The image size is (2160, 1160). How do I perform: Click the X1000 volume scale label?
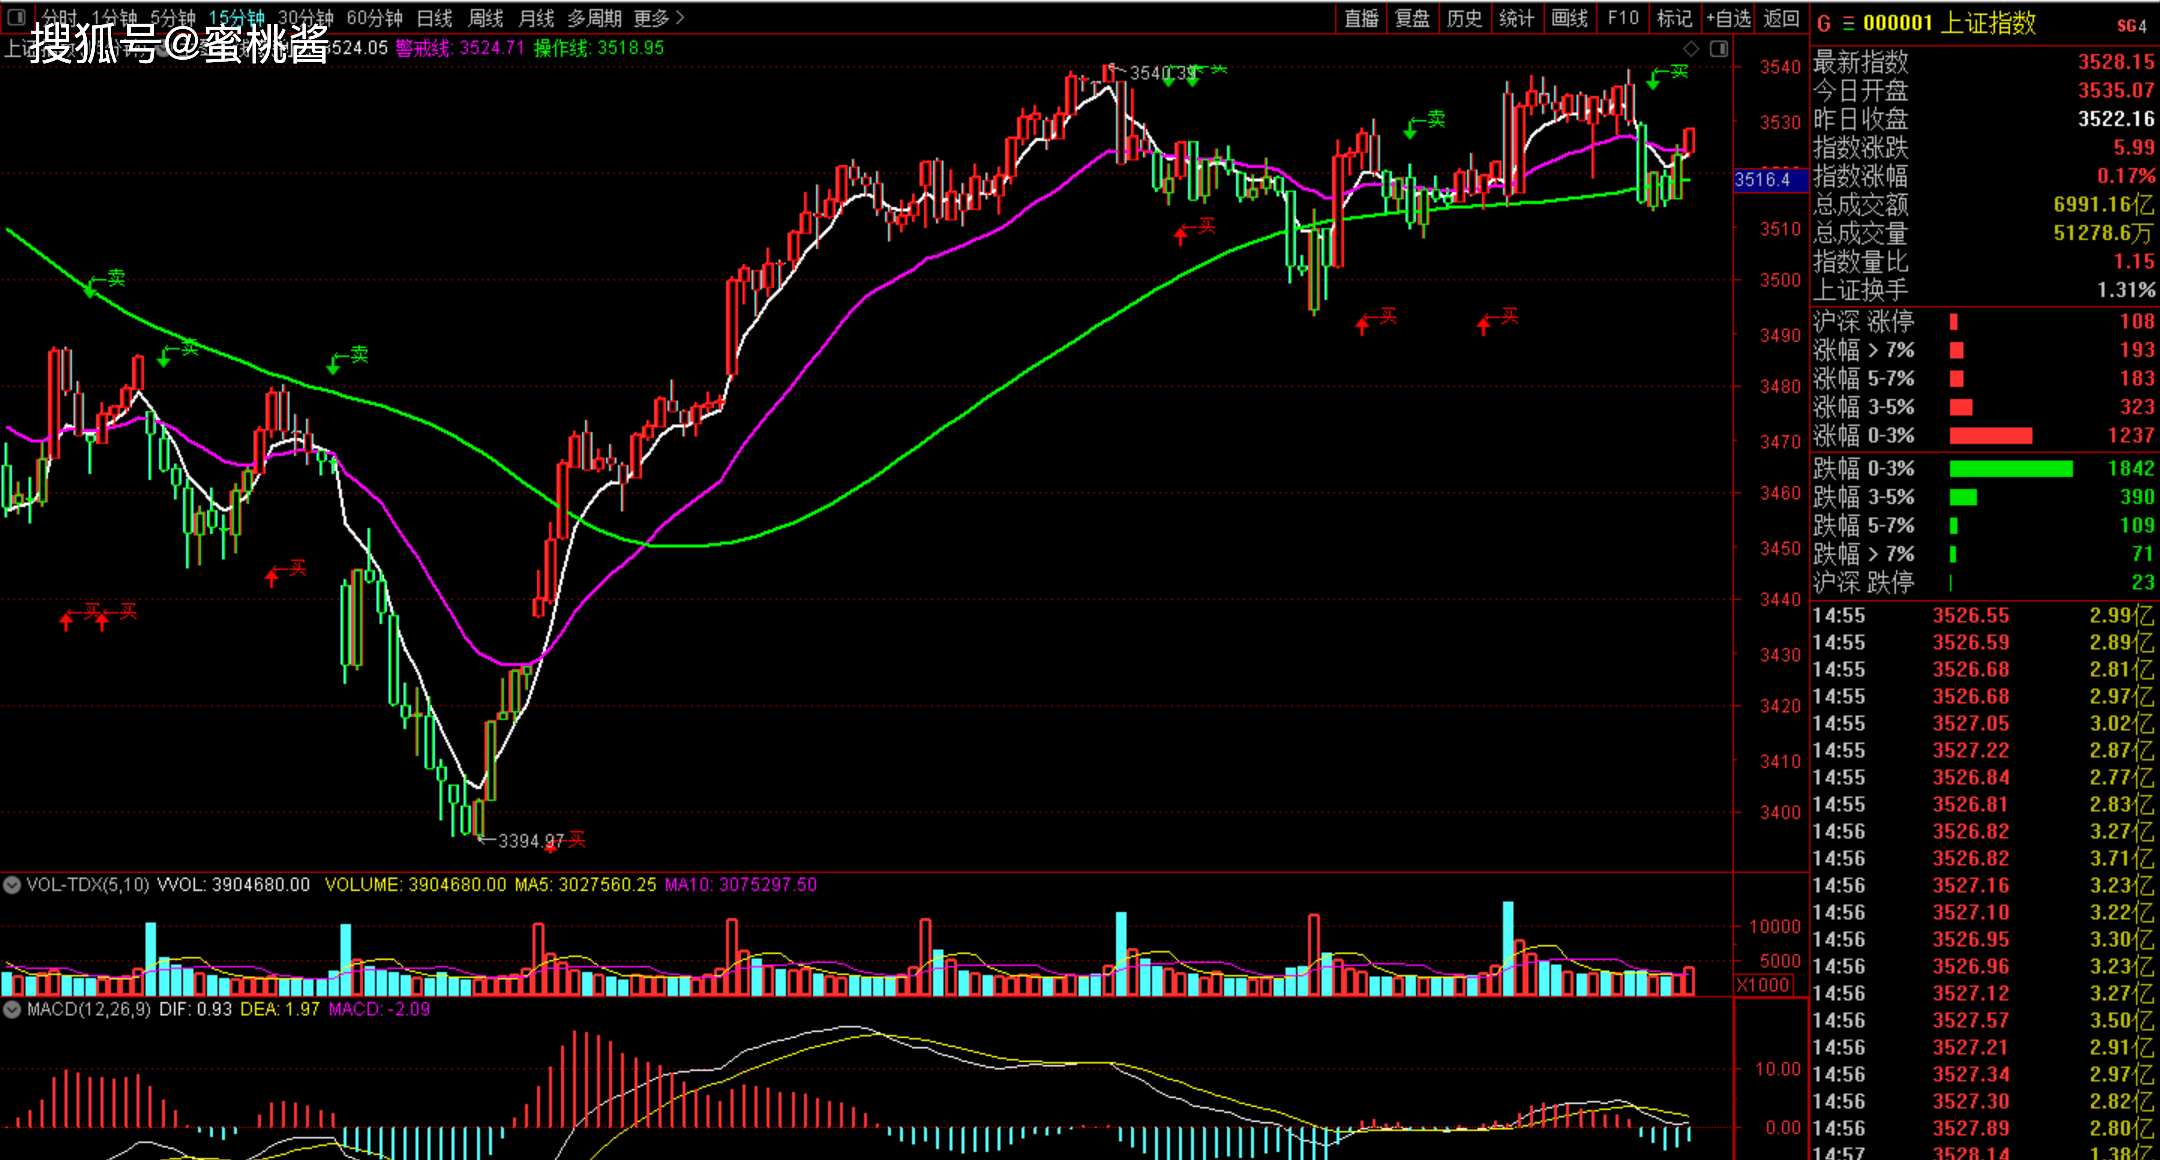pos(1763,985)
